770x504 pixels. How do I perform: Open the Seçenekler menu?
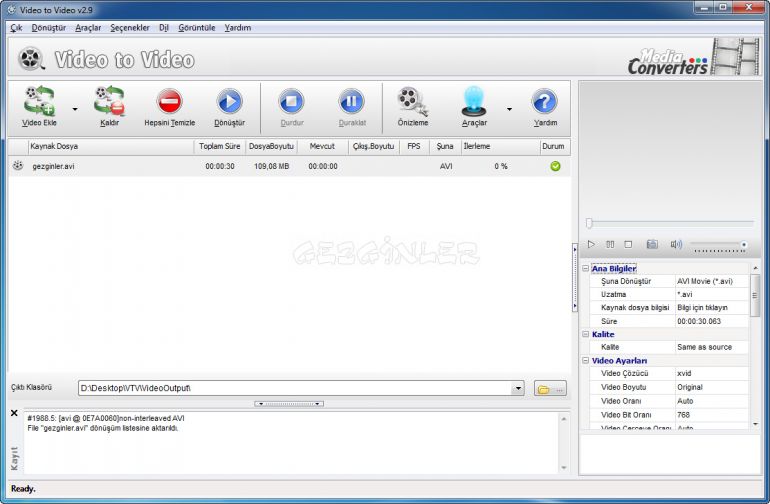click(x=130, y=28)
